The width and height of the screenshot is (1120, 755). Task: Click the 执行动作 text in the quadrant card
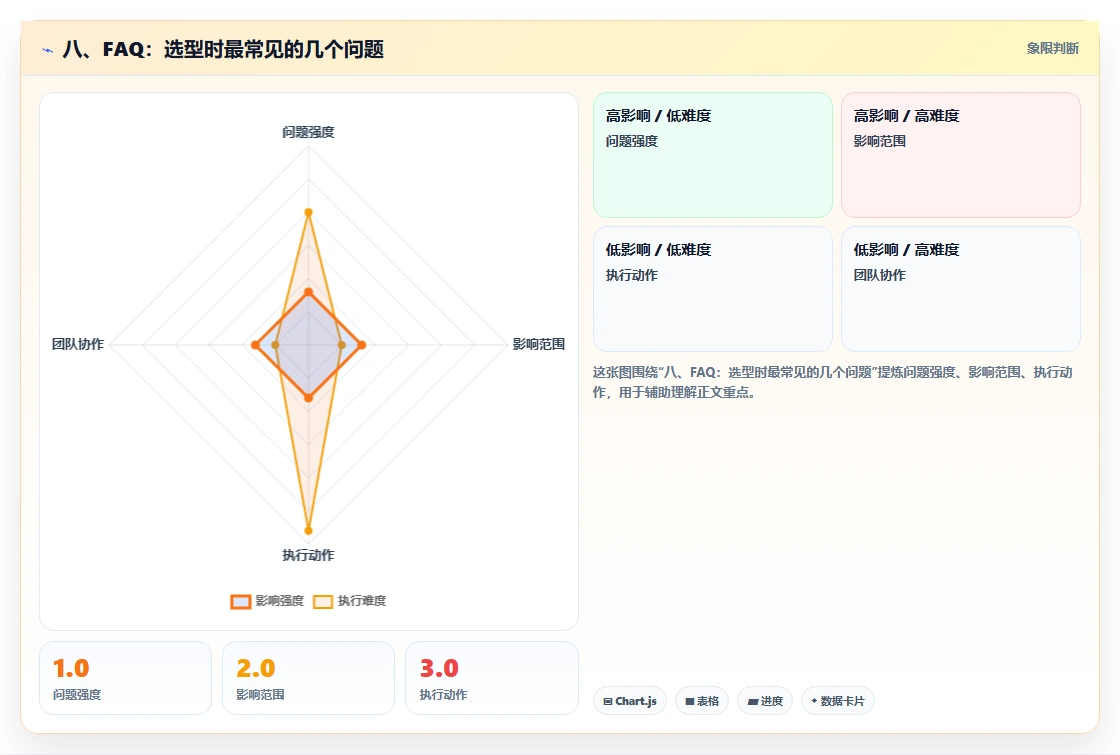pos(631,275)
